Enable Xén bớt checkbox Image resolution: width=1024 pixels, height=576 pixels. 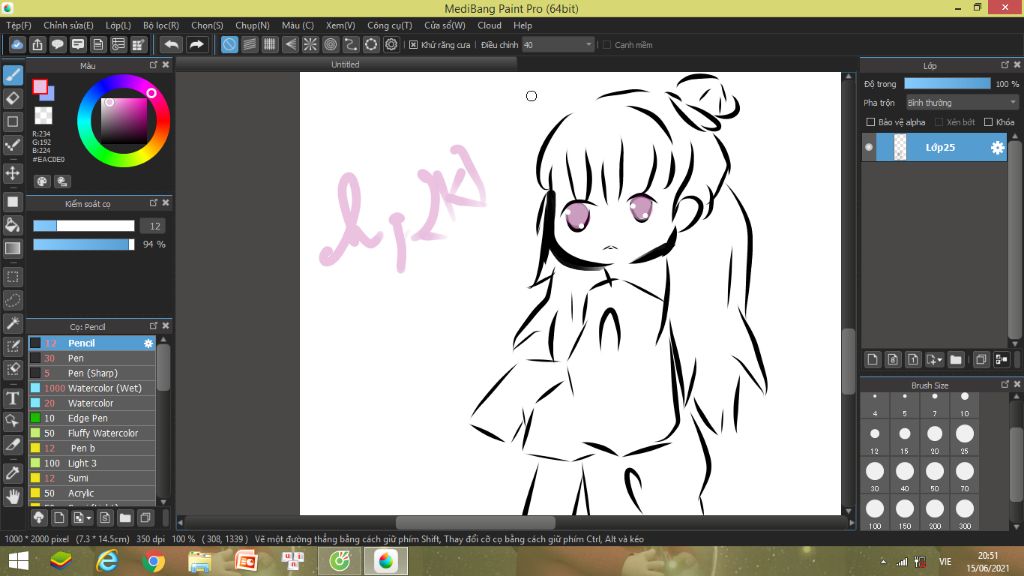tap(938, 122)
